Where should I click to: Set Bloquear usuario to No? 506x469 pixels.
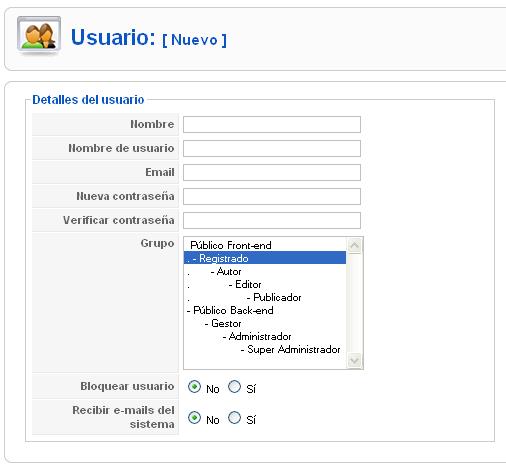194,387
